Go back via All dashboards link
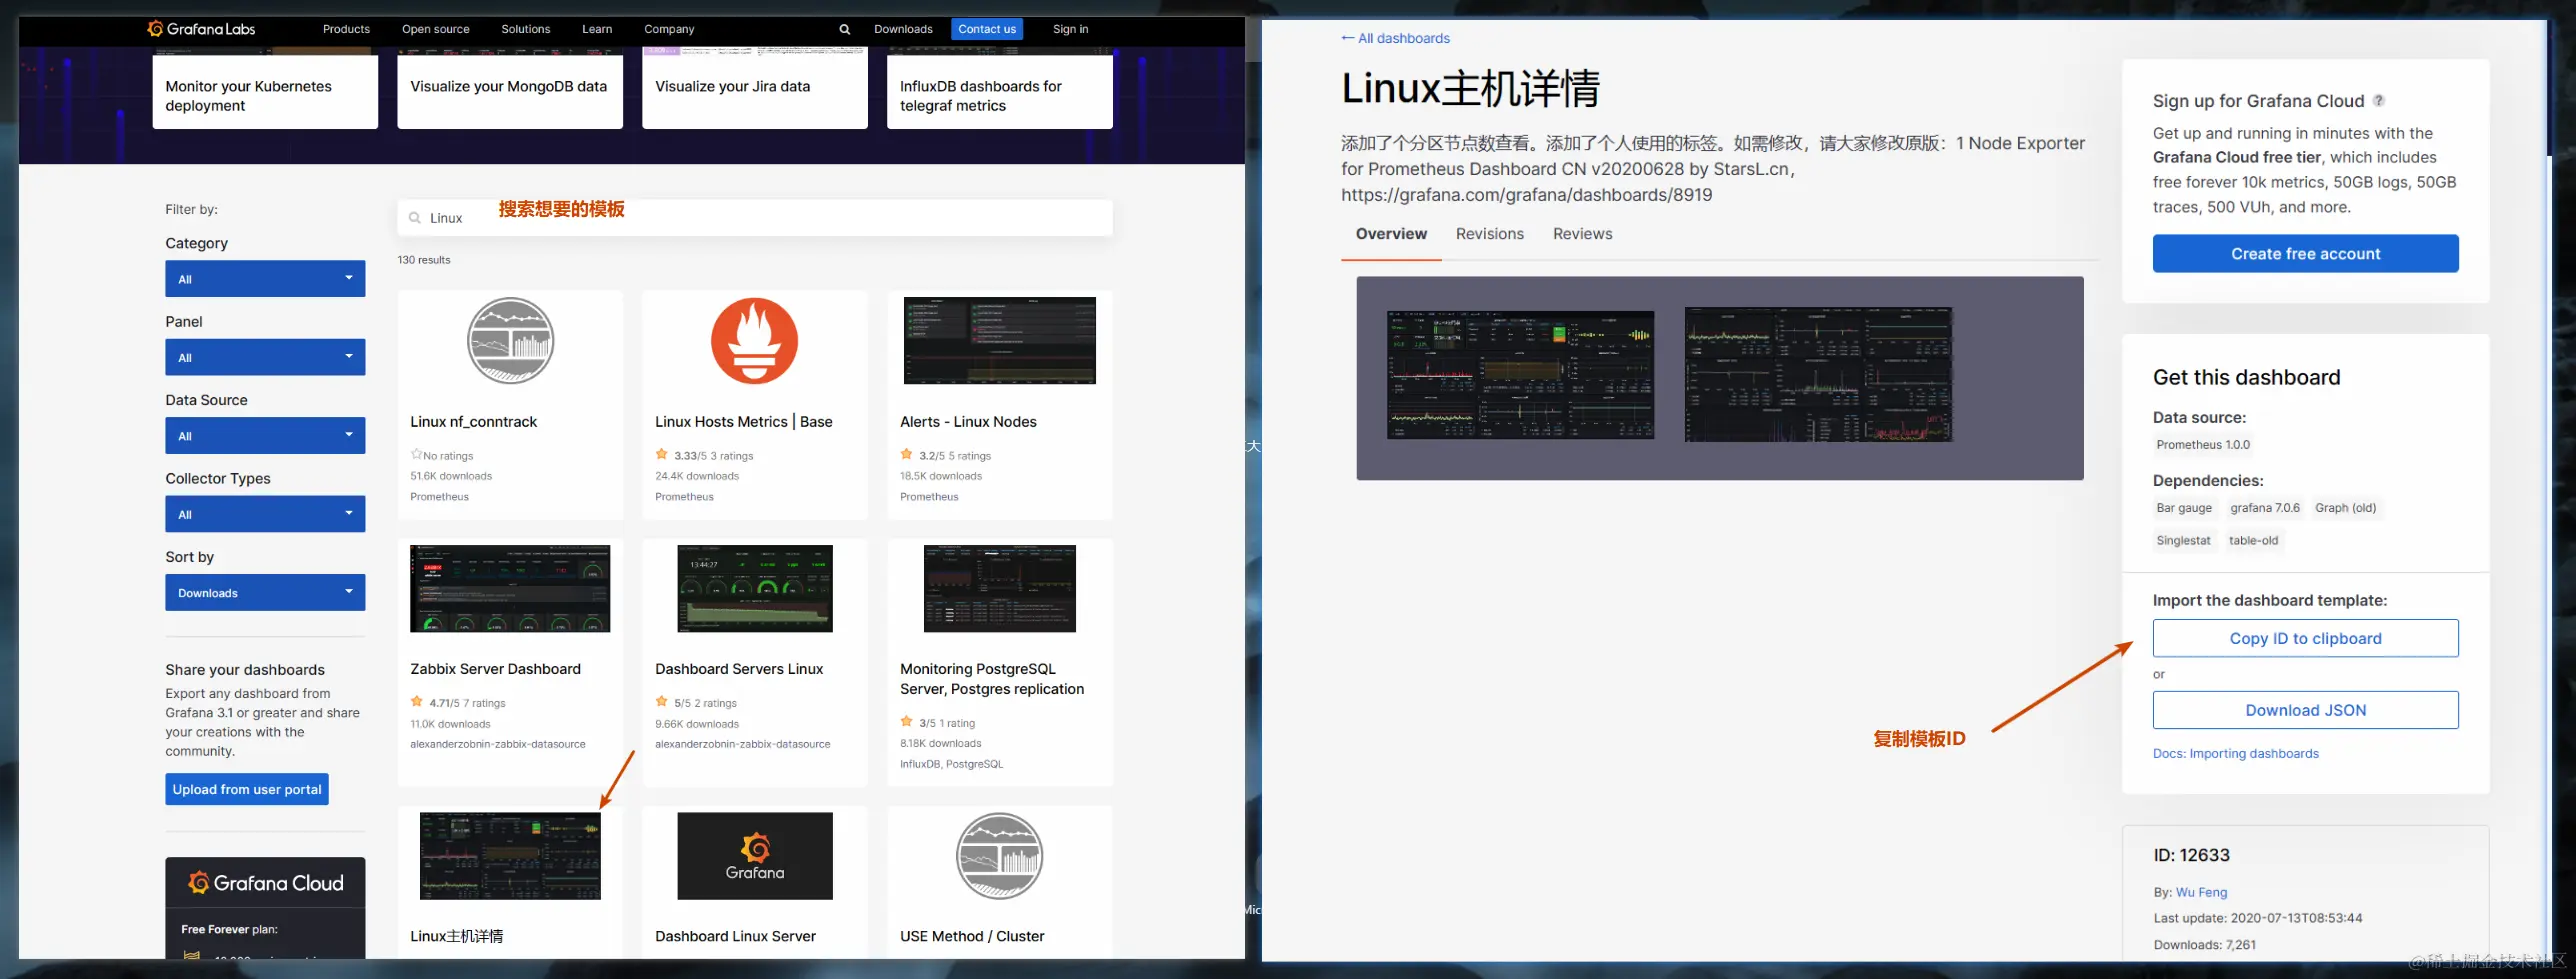2576x979 pixels. tap(1396, 38)
